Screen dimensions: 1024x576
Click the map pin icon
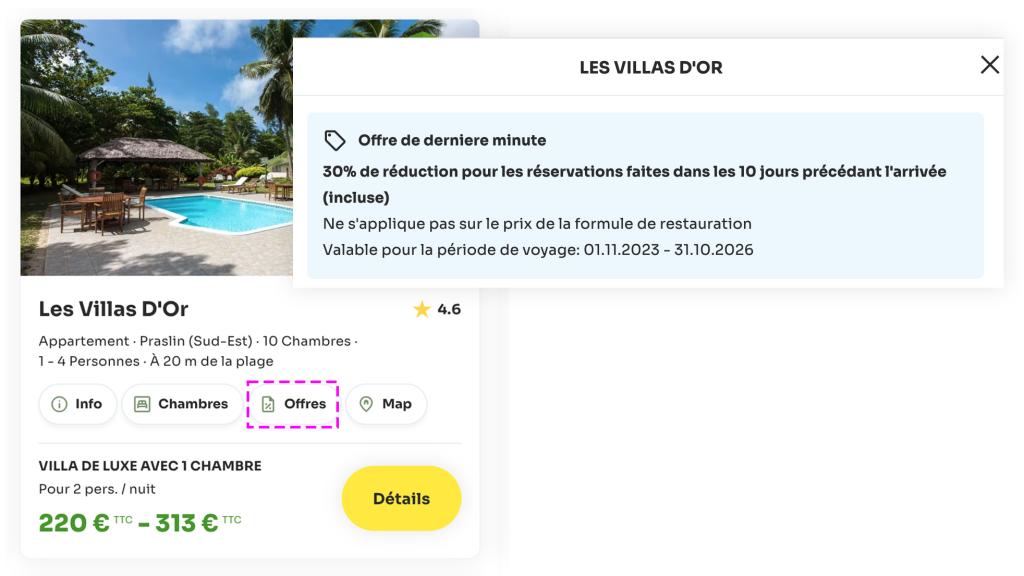pyautogui.click(x=366, y=404)
